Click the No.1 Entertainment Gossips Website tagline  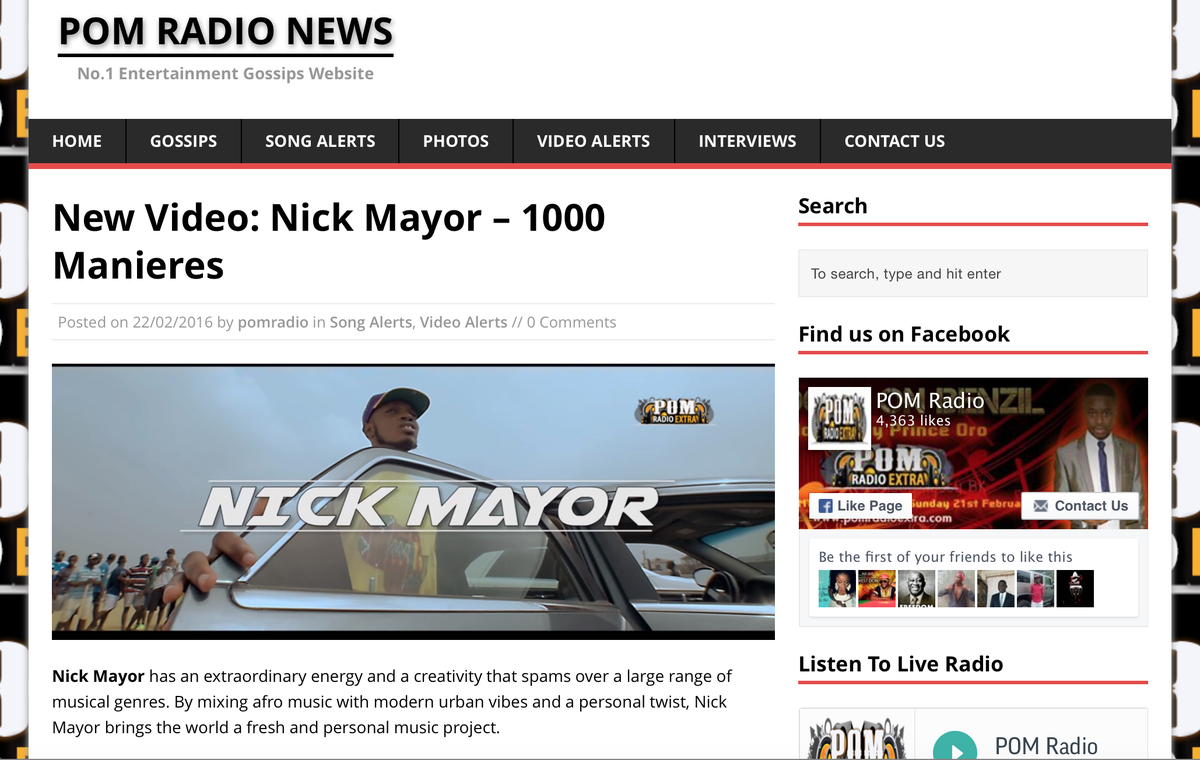point(225,73)
